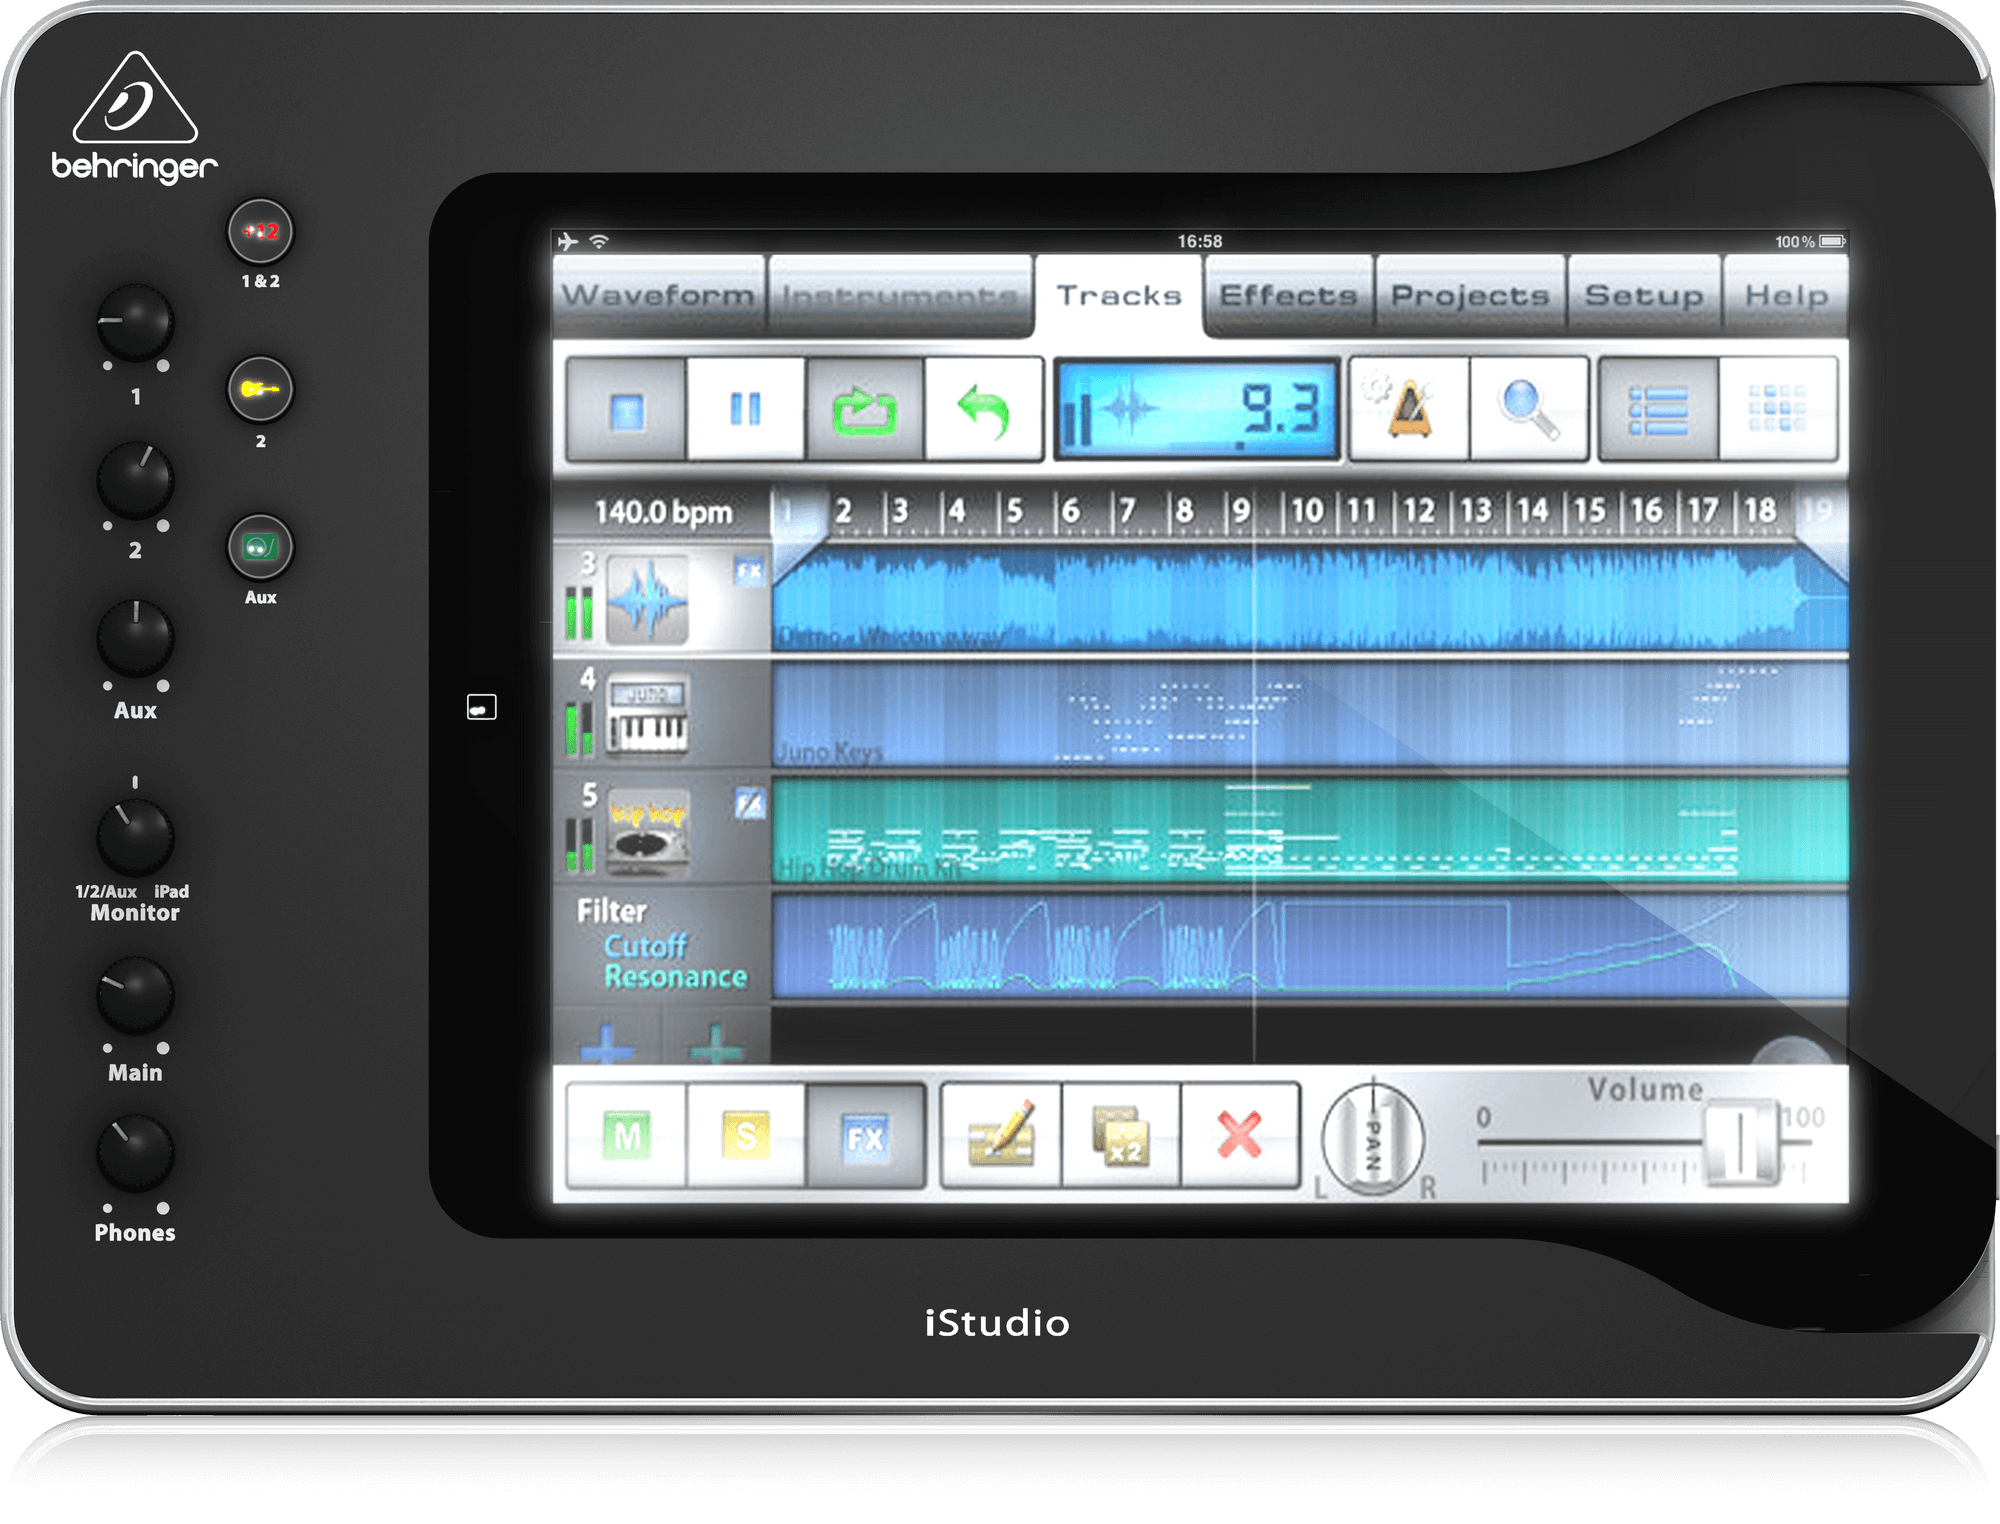Click the iPad home button in the bezel
The image size is (2000, 1524).
pos(481,708)
